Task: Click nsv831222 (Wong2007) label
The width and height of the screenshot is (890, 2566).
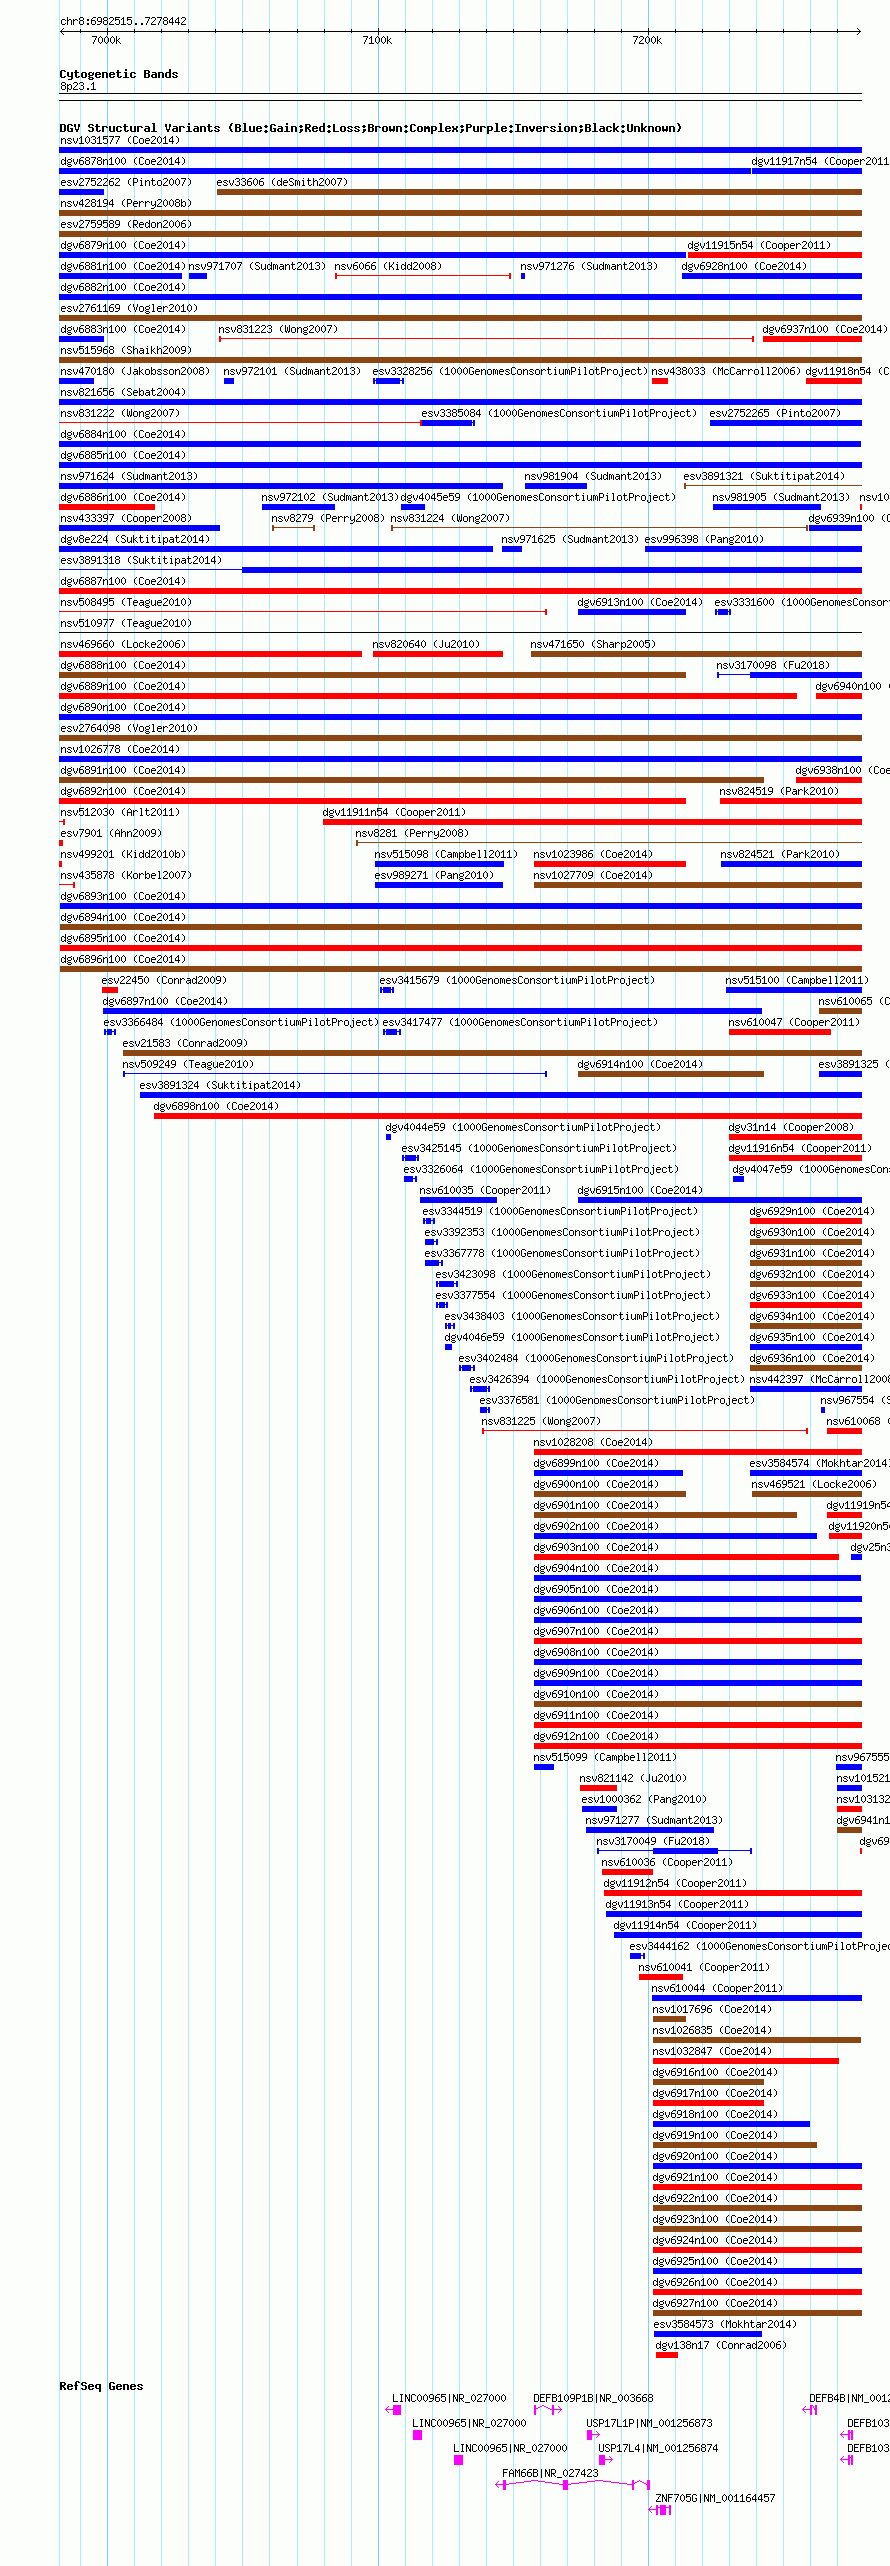Action: (120, 413)
